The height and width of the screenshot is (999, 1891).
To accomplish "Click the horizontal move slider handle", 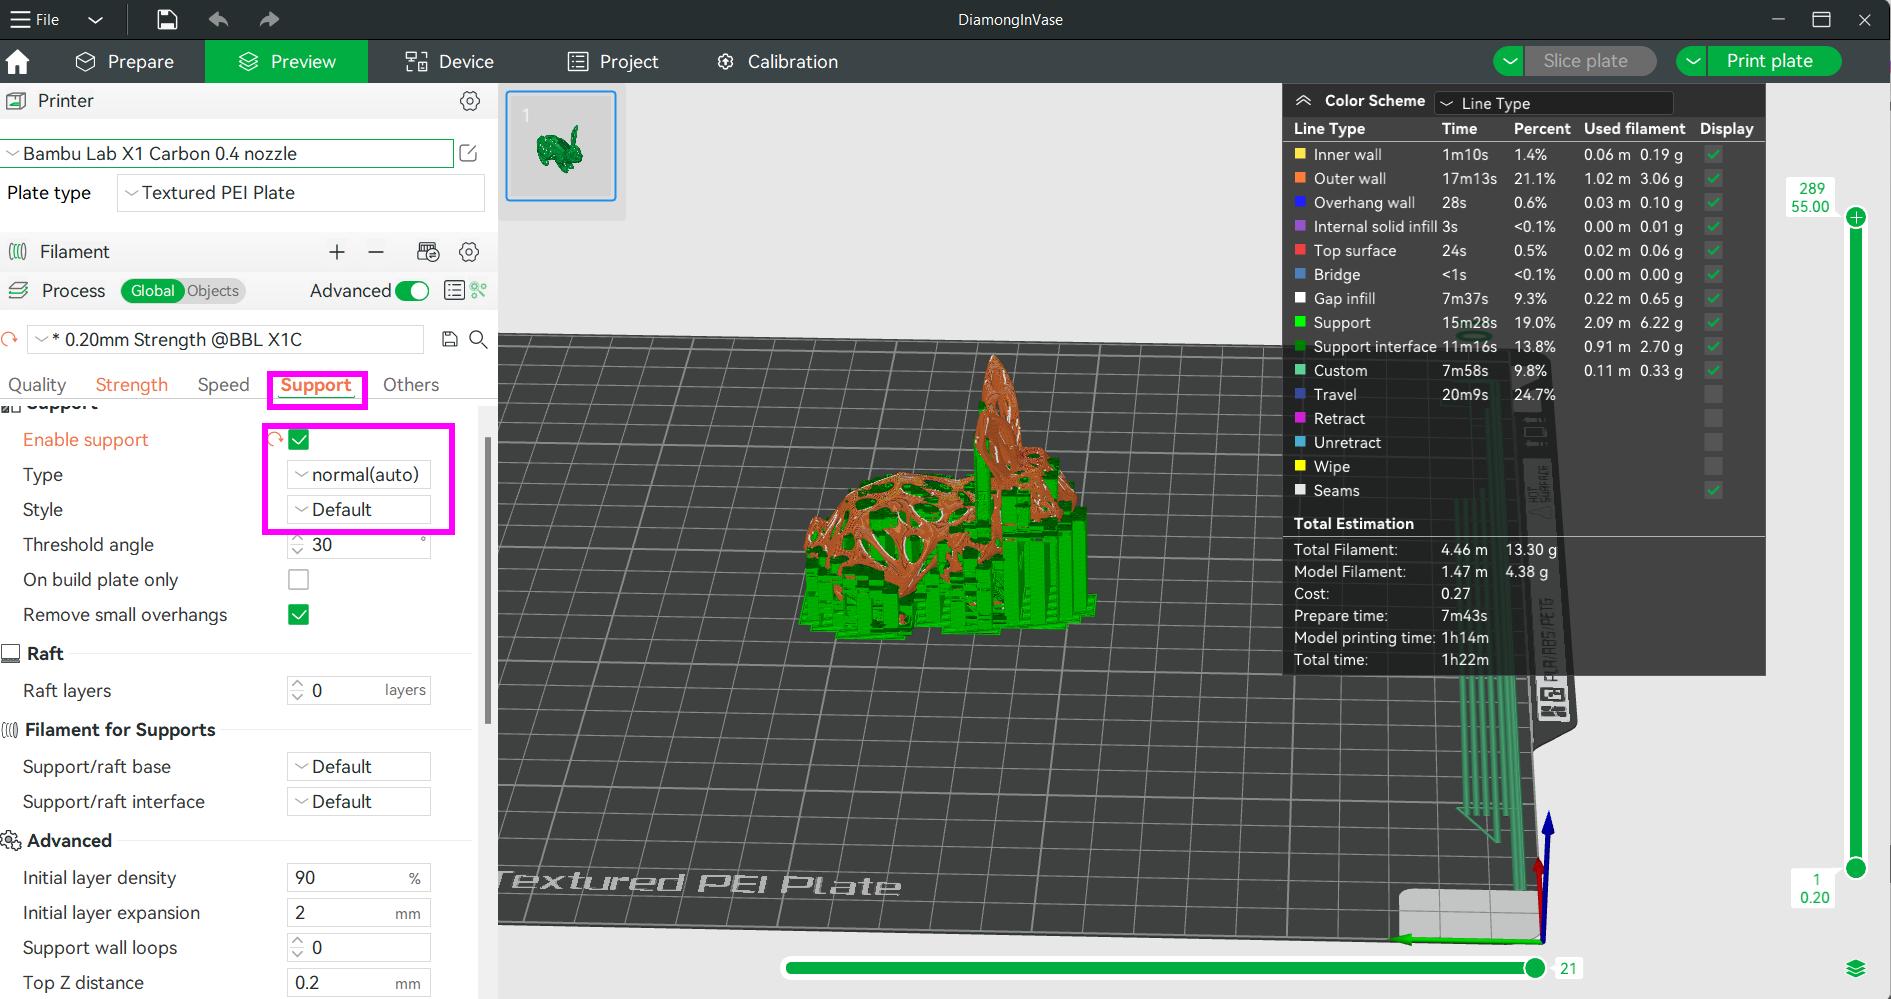I will (x=1535, y=968).
